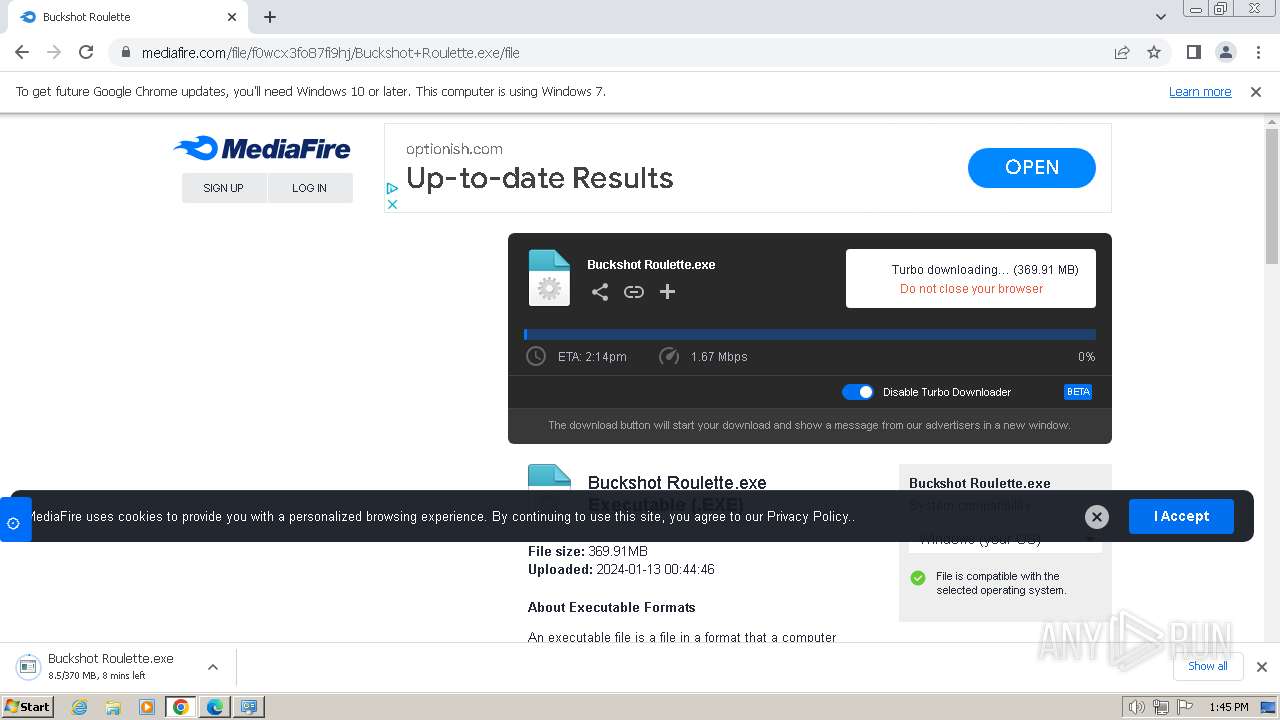Close the cookie banner with the X
Viewport: 1280px width, 720px height.
coord(1097,516)
